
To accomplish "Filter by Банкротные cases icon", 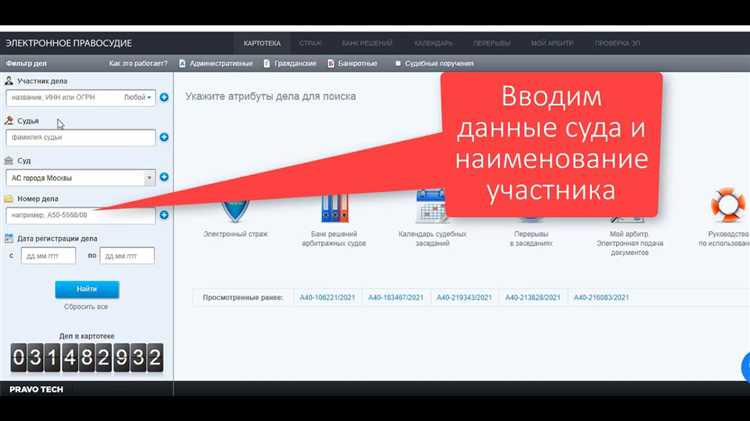I will (x=331, y=63).
